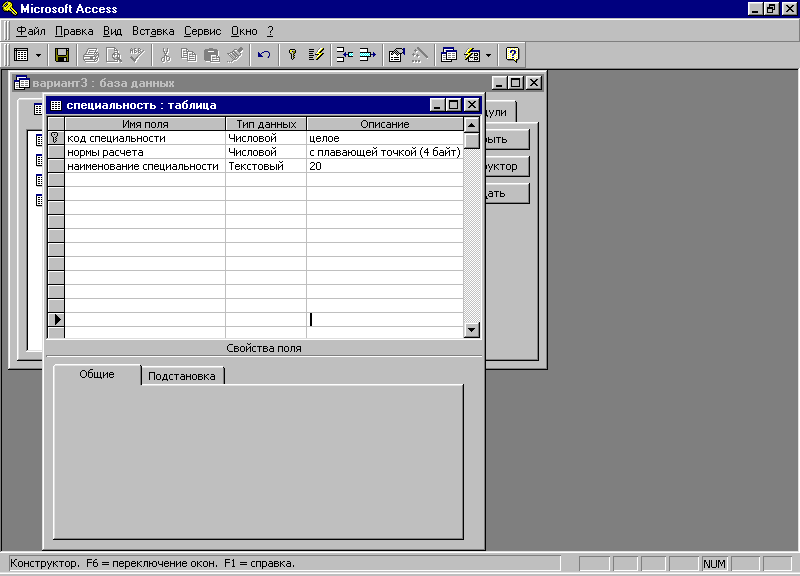Select the 'наименование специальности' field name

(145, 166)
